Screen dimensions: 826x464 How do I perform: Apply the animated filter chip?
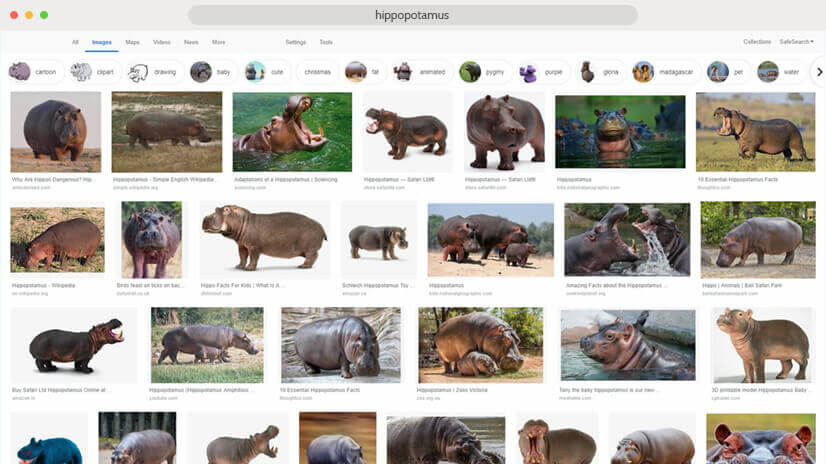point(420,72)
